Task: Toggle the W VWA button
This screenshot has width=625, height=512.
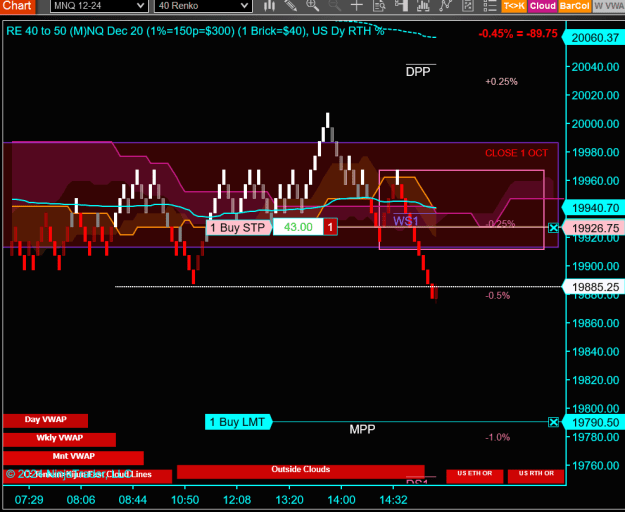Action: pos(609,6)
